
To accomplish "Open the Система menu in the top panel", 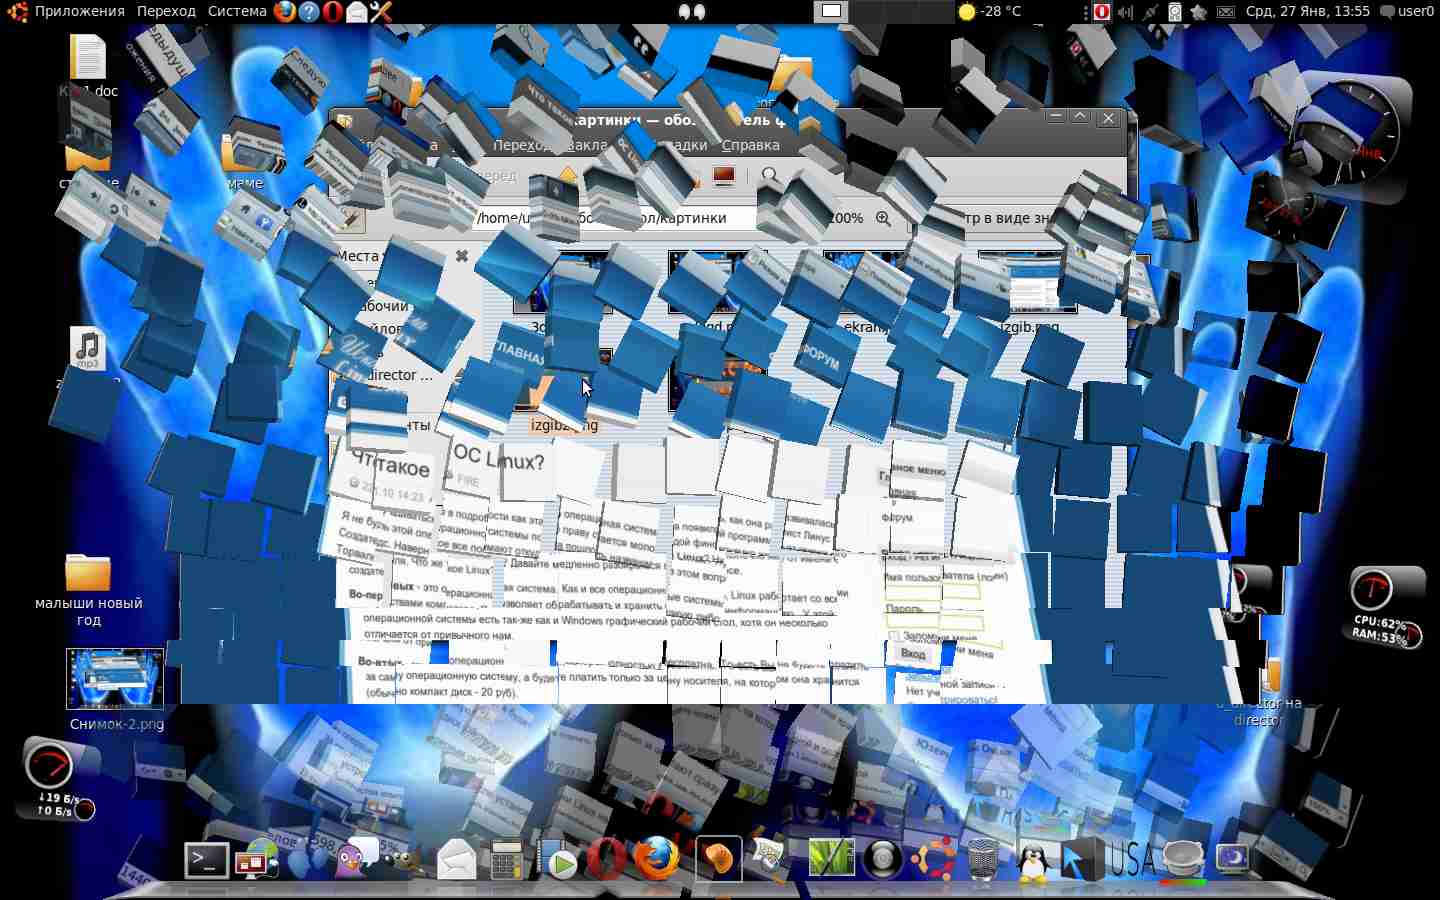I will click(x=237, y=11).
